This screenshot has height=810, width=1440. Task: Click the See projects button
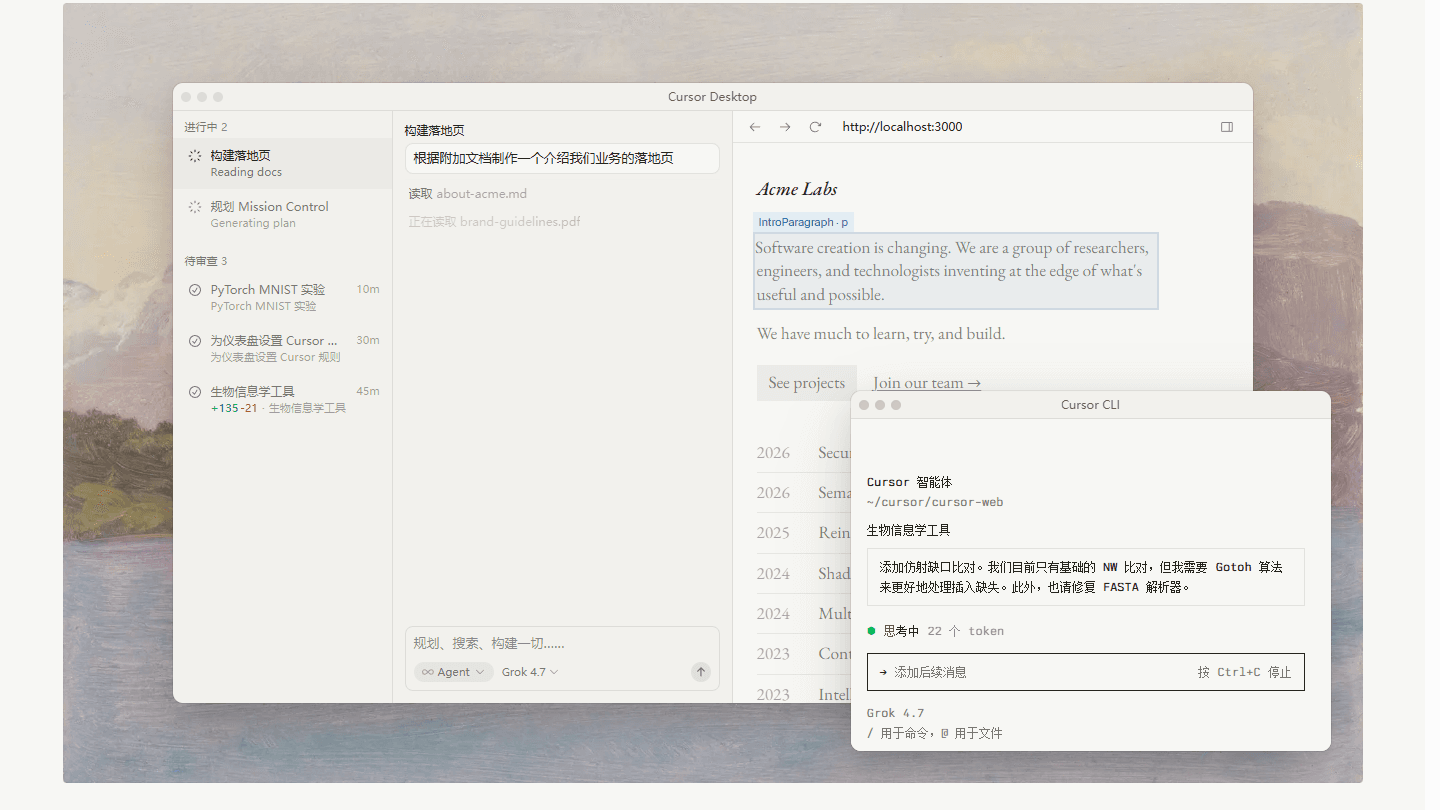[807, 383]
